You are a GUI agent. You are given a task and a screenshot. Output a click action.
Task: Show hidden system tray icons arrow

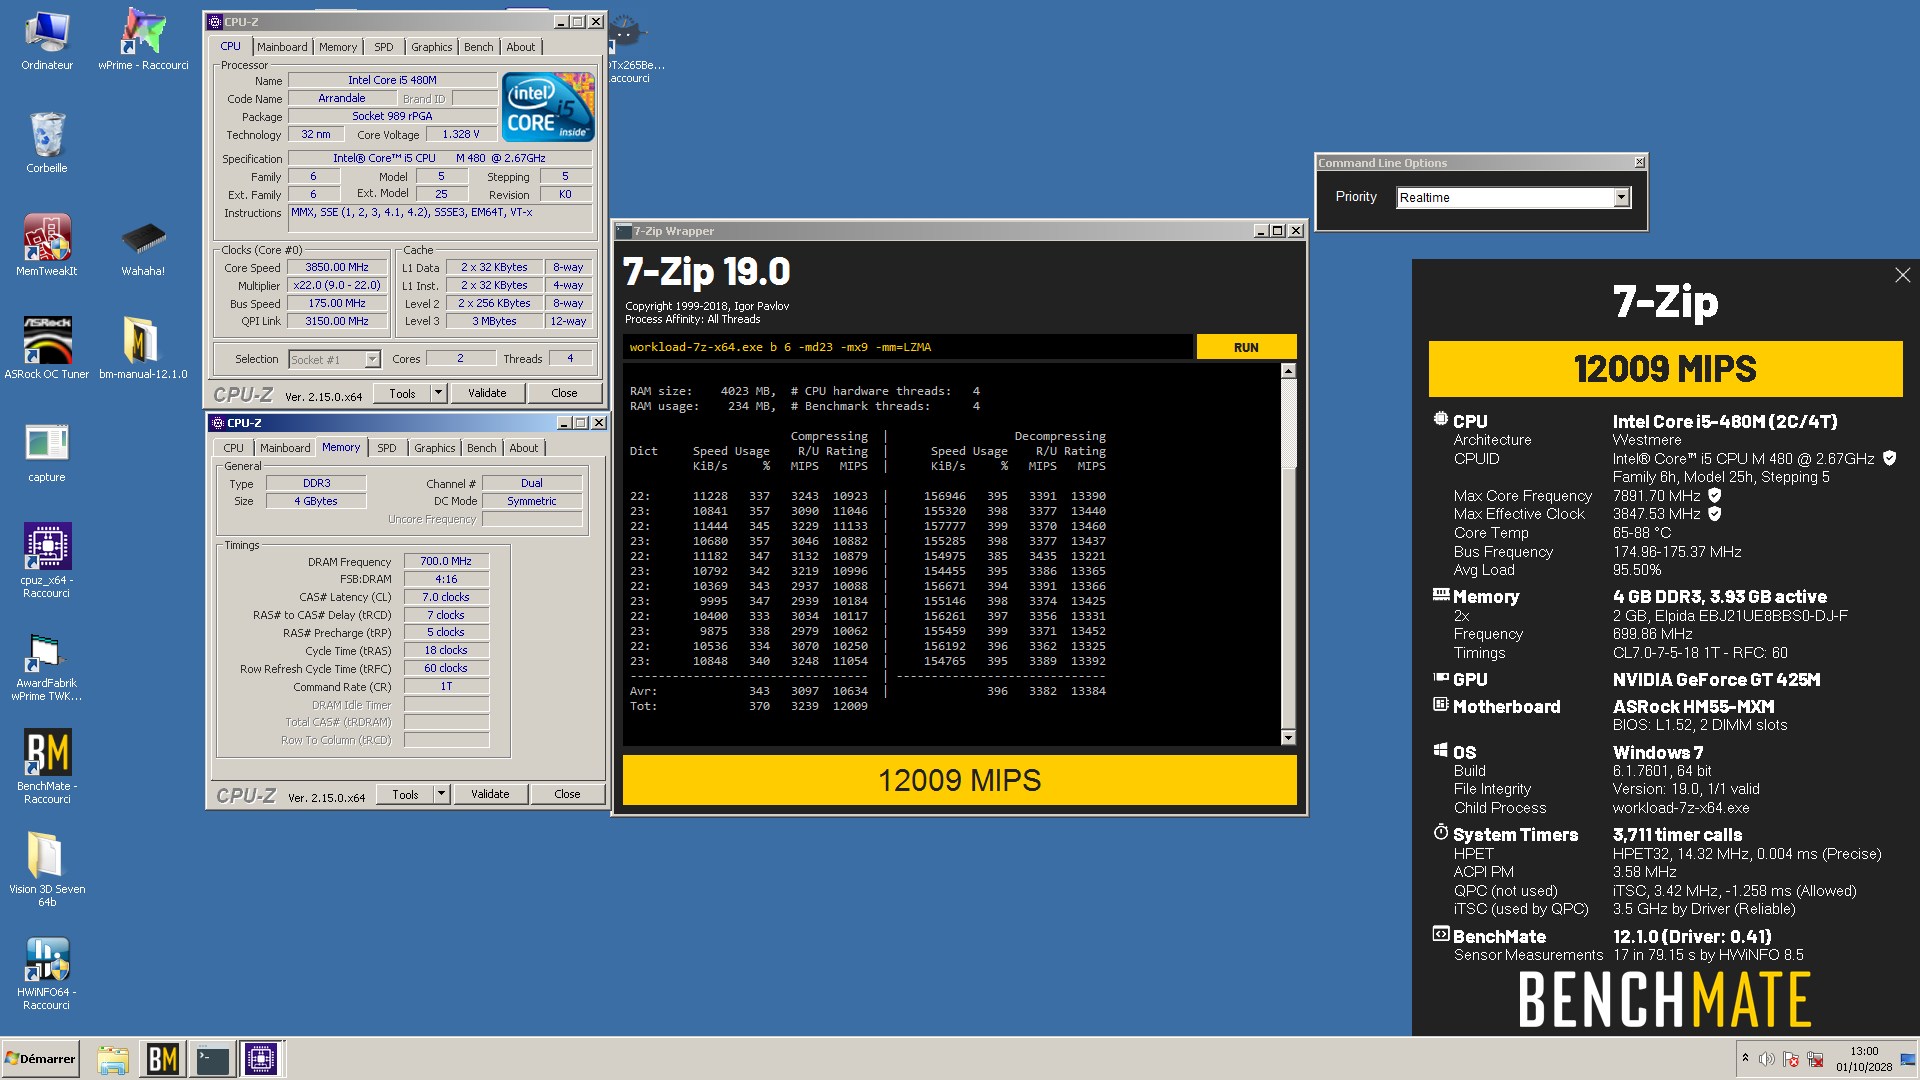(x=1745, y=1058)
